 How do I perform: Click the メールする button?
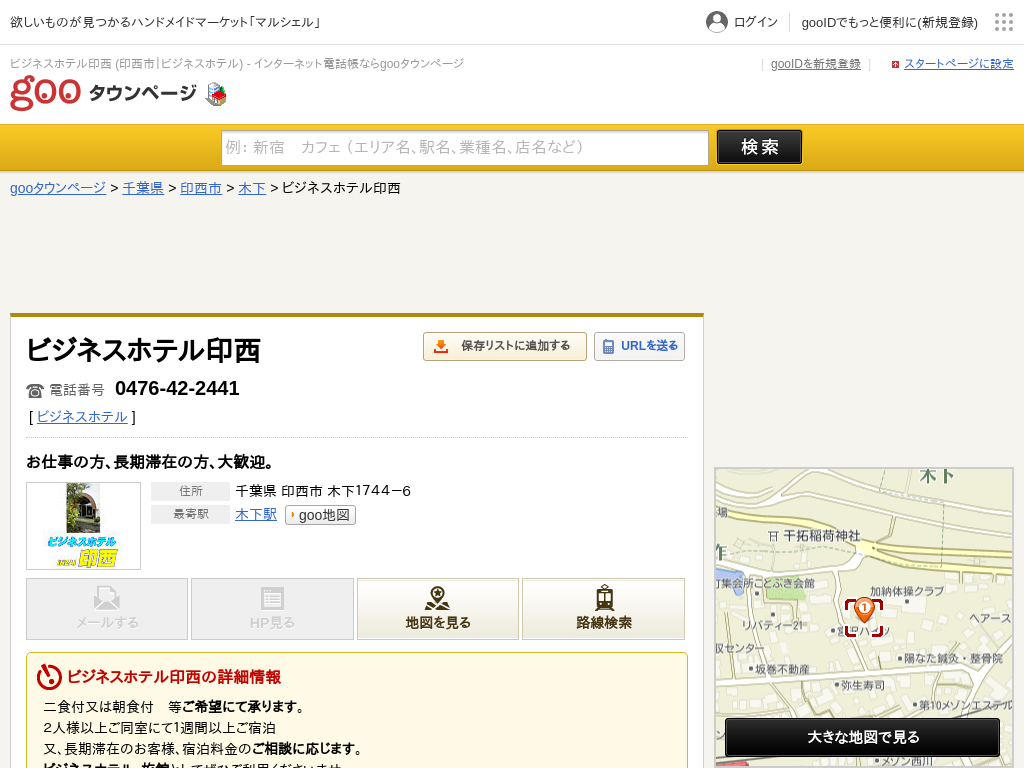click(x=107, y=609)
